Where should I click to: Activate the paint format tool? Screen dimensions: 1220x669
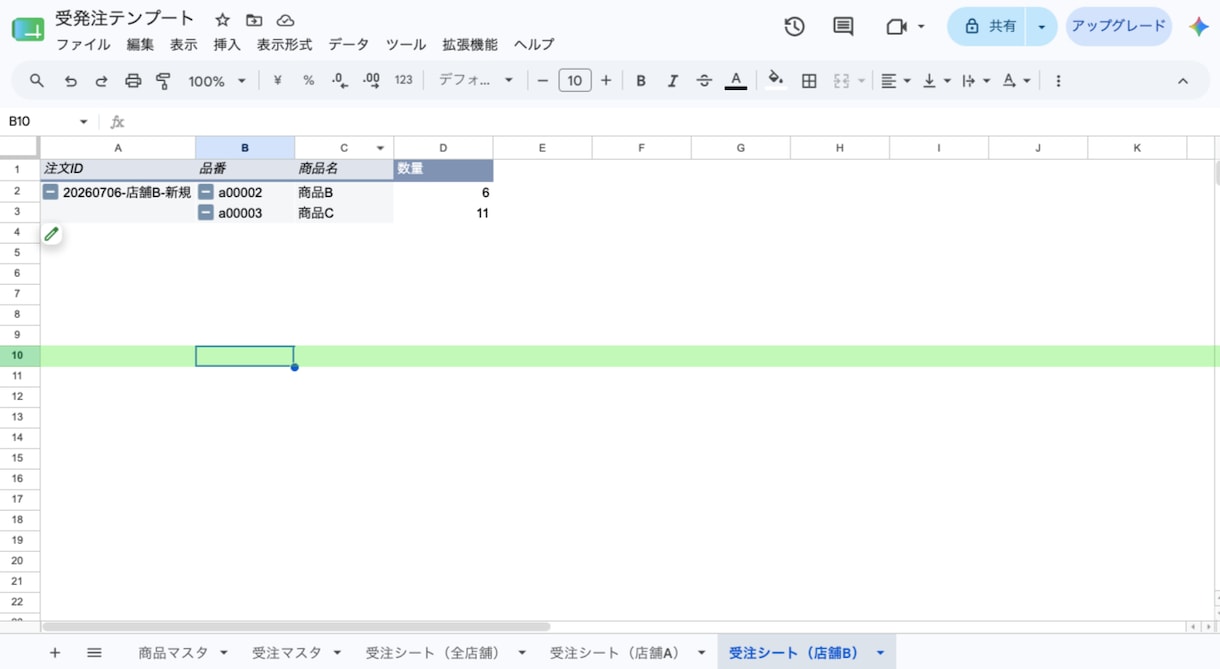[x=164, y=81]
